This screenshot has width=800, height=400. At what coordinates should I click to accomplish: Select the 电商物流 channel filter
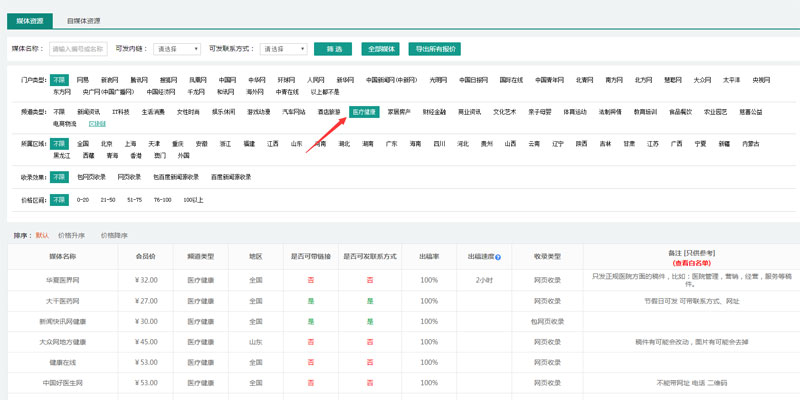pyautogui.click(x=65, y=124)
